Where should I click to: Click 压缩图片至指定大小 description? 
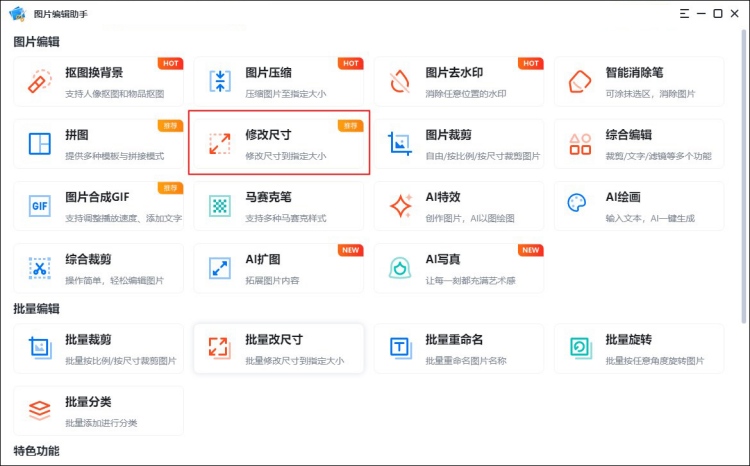coord(286,94)
